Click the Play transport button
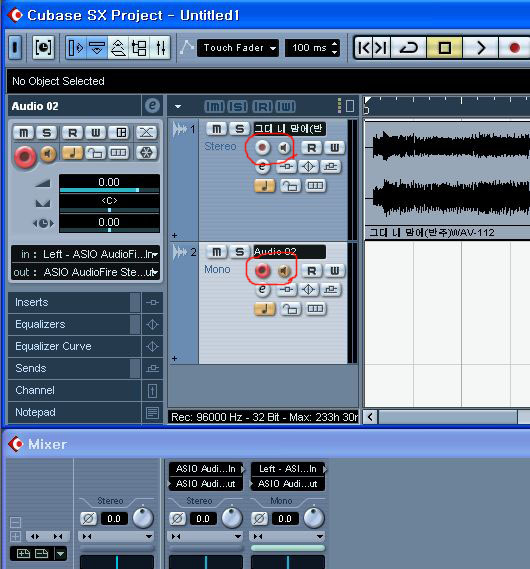Screen dimensions: 530x569 point(480,48)
